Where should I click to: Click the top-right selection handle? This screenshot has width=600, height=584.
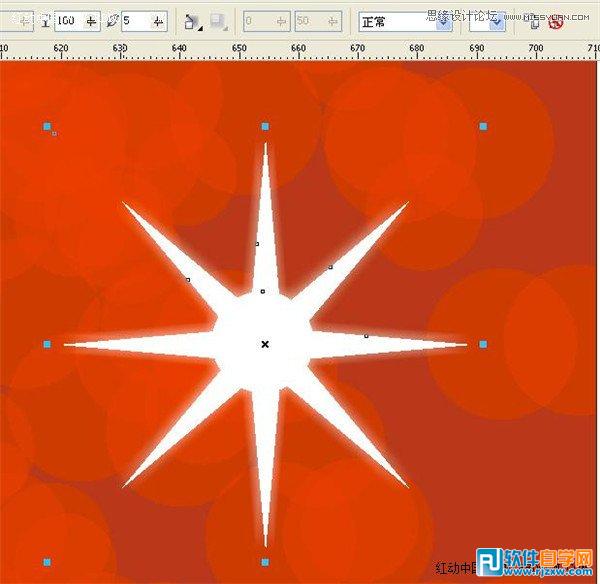click(x=483, y=126)
